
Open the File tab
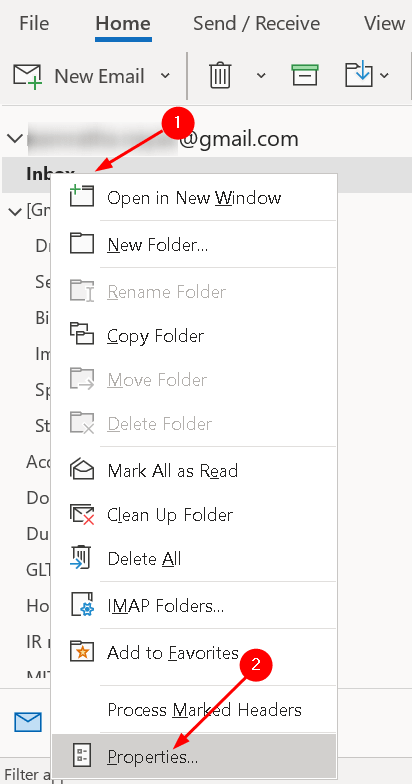tap(34, 24)
